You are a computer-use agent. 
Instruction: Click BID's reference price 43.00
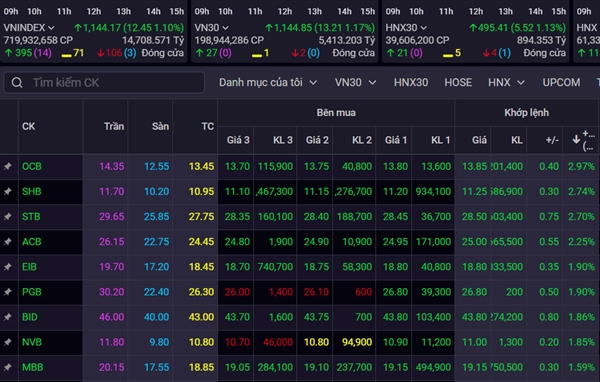[201, 317]
